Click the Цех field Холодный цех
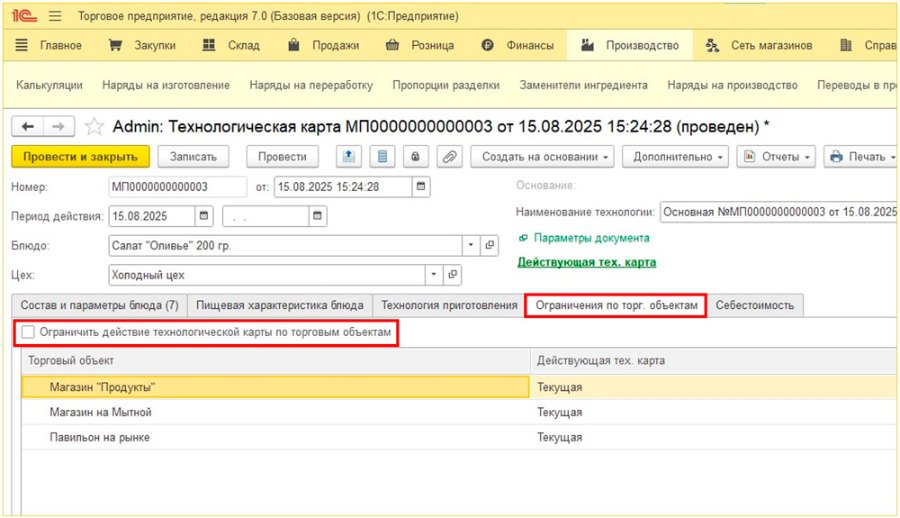The width and height of the screenshot is (900, 518). pyautogui.click(x=267, y=275)
